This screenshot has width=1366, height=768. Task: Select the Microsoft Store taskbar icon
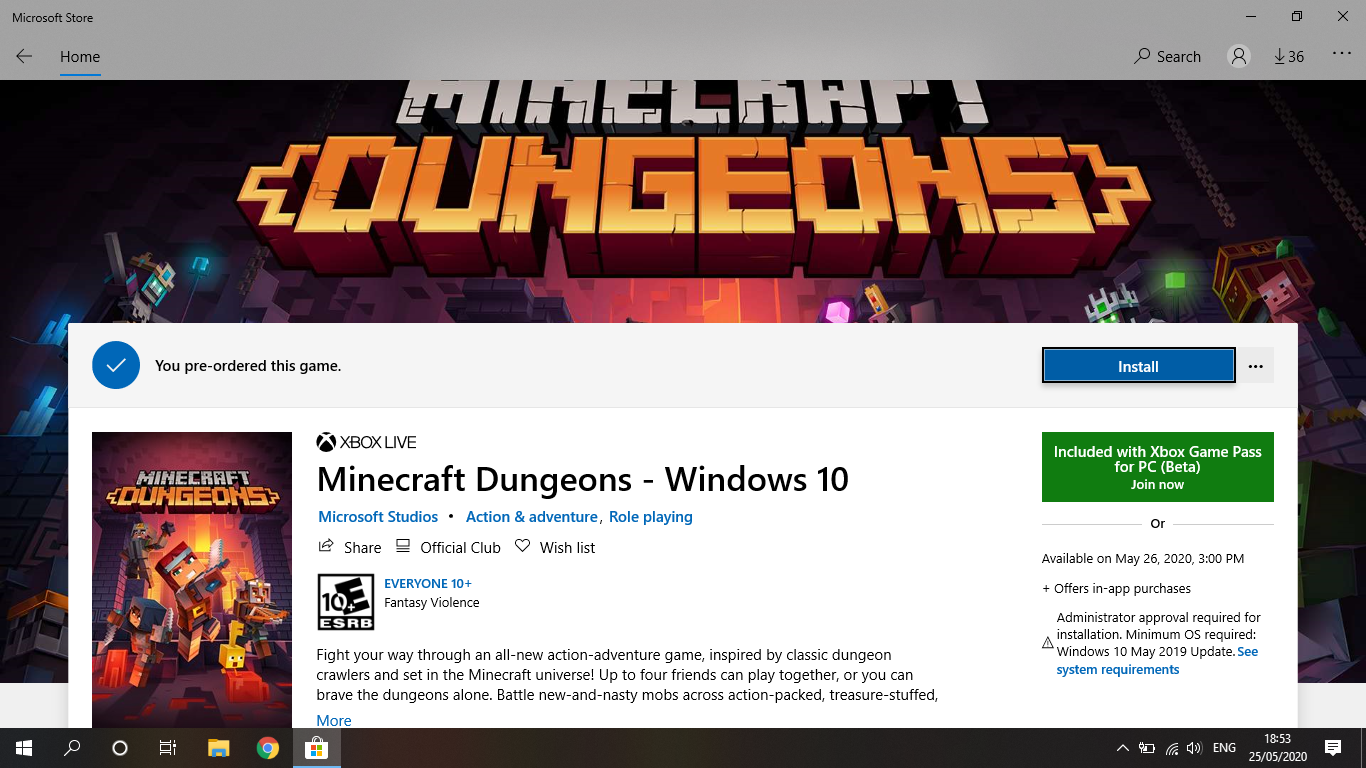[x=316, y=748]
